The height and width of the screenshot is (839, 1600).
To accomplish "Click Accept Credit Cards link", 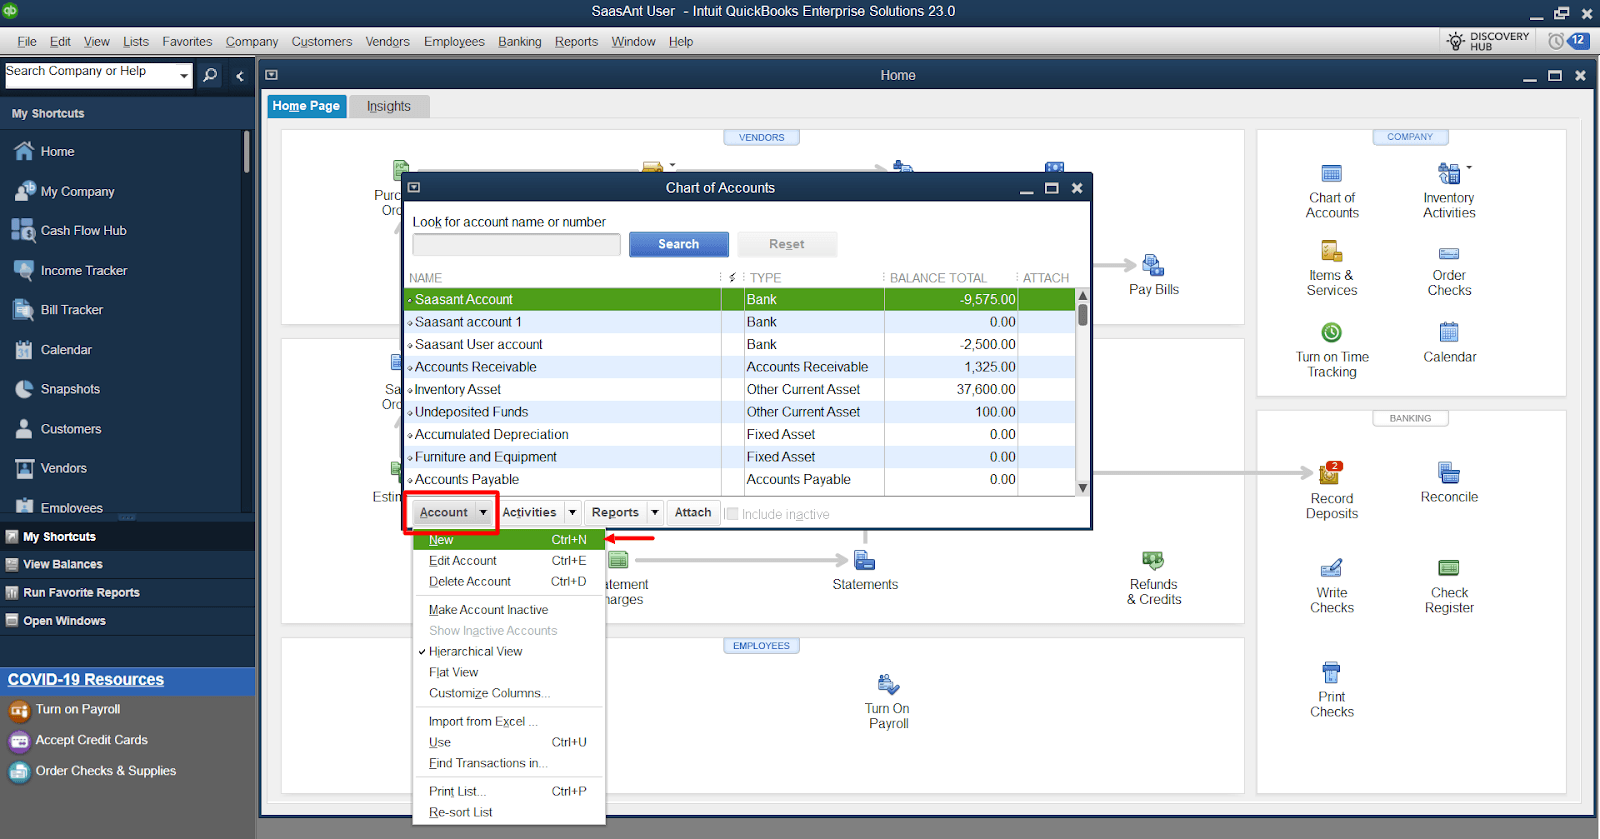I will coord(92,740).
